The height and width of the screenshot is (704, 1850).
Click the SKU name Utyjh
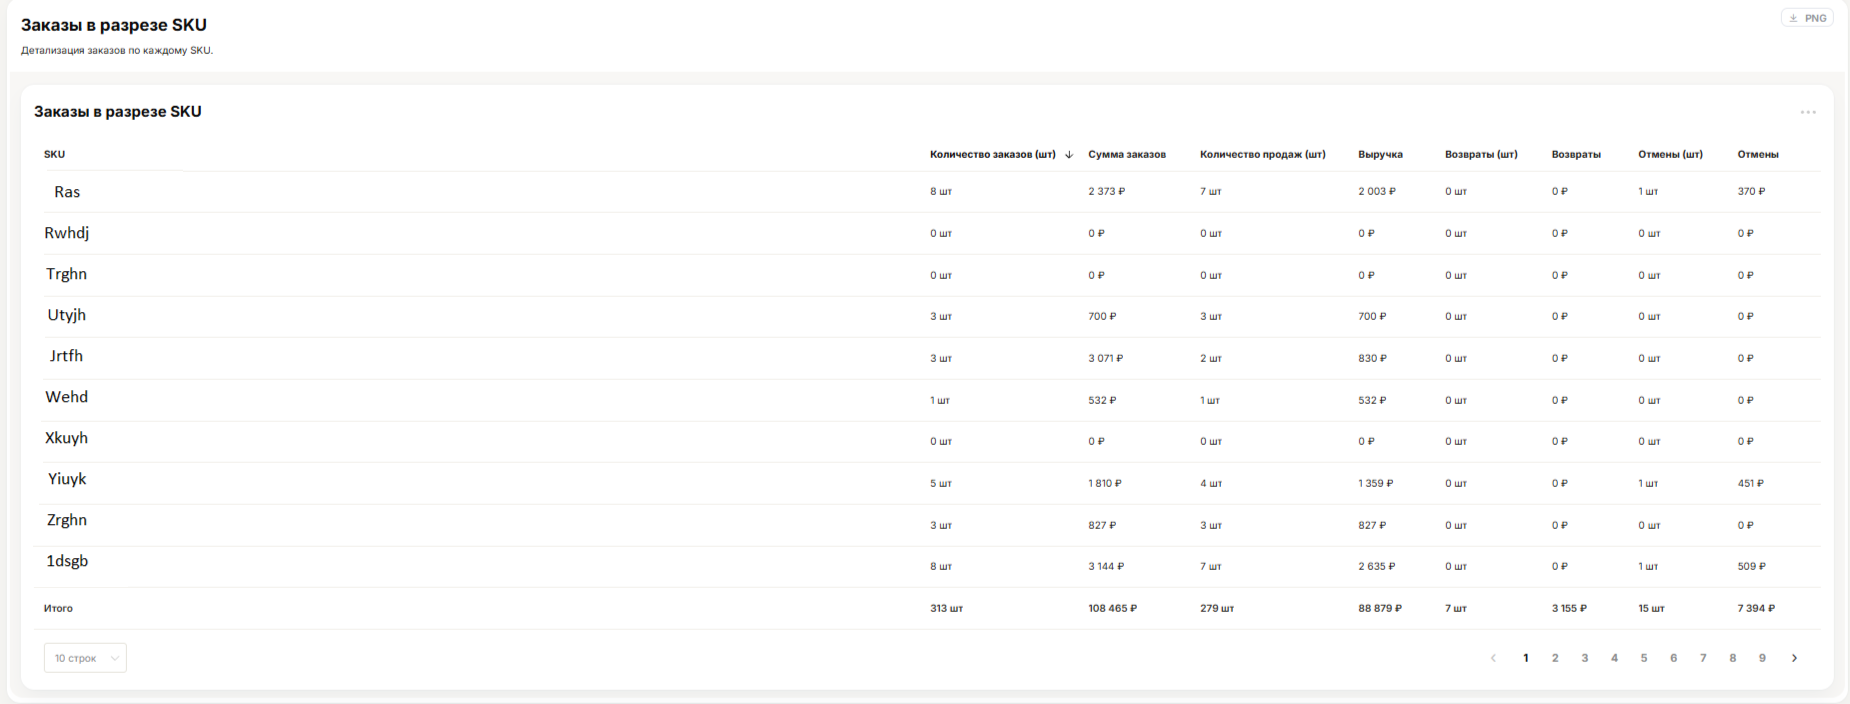click(67, 315)
